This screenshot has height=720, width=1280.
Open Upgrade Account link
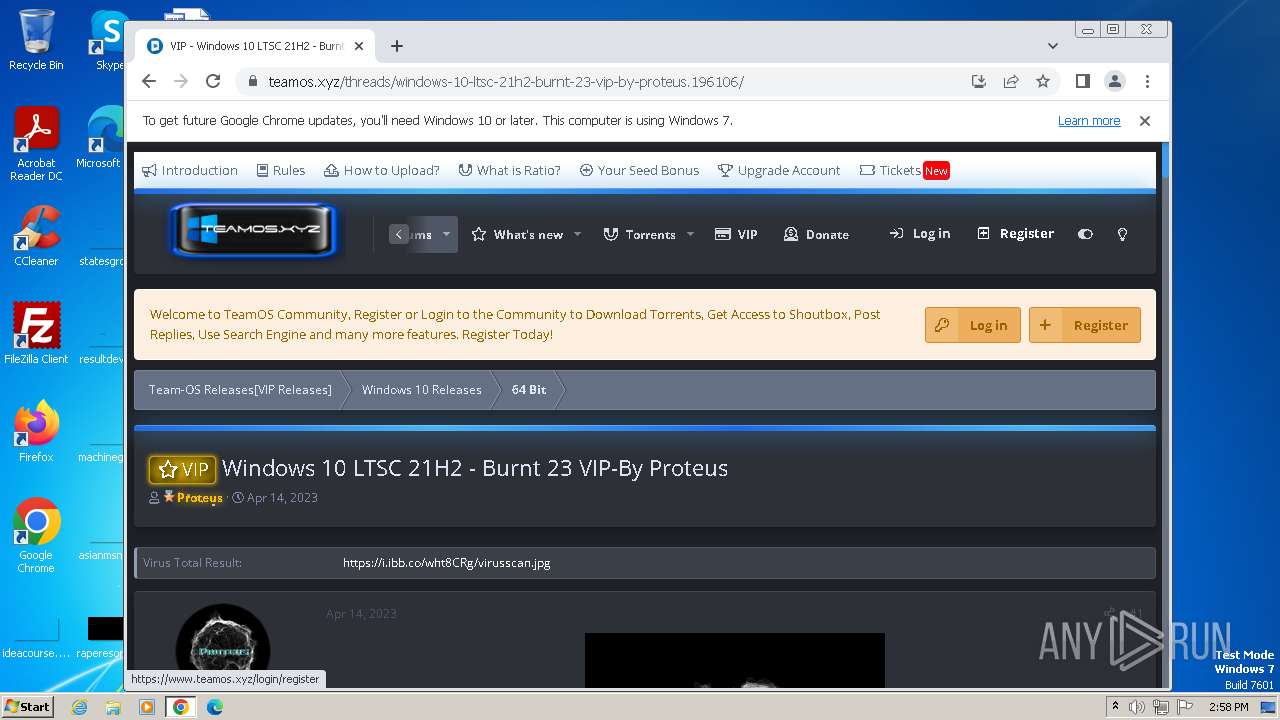click(x=779, y=170)
